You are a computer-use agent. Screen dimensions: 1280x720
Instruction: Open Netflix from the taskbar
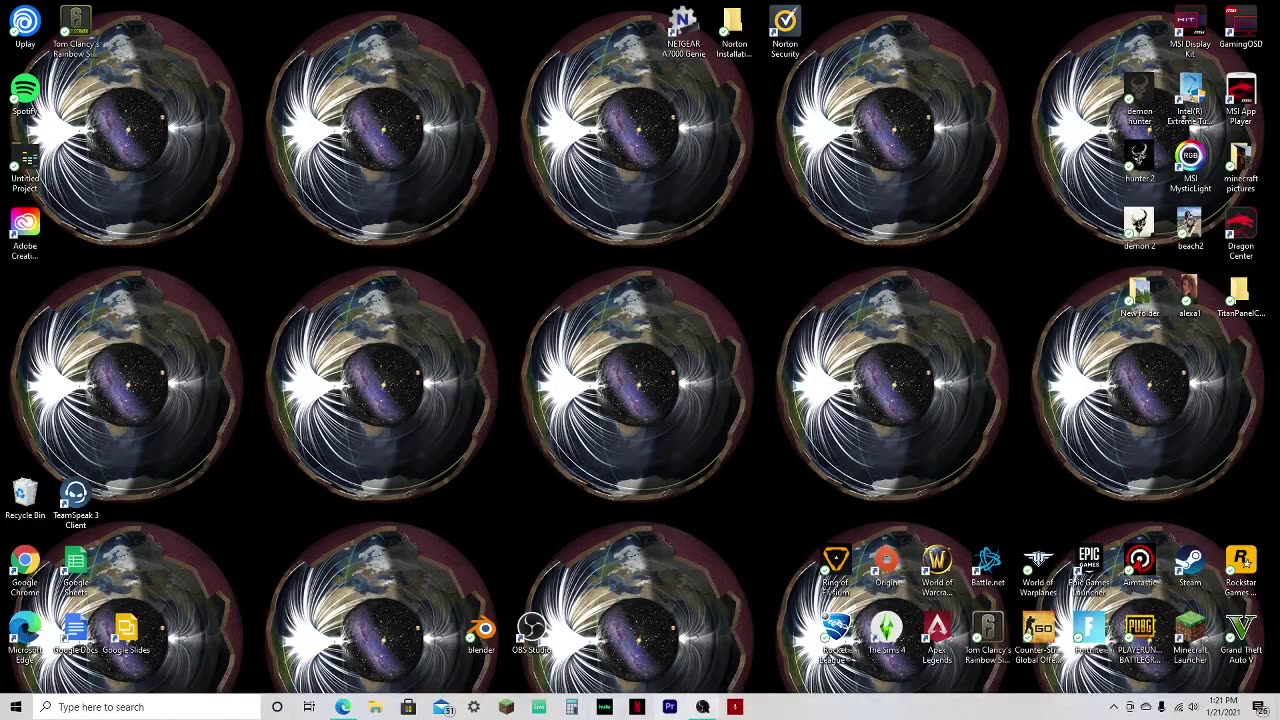637,707
